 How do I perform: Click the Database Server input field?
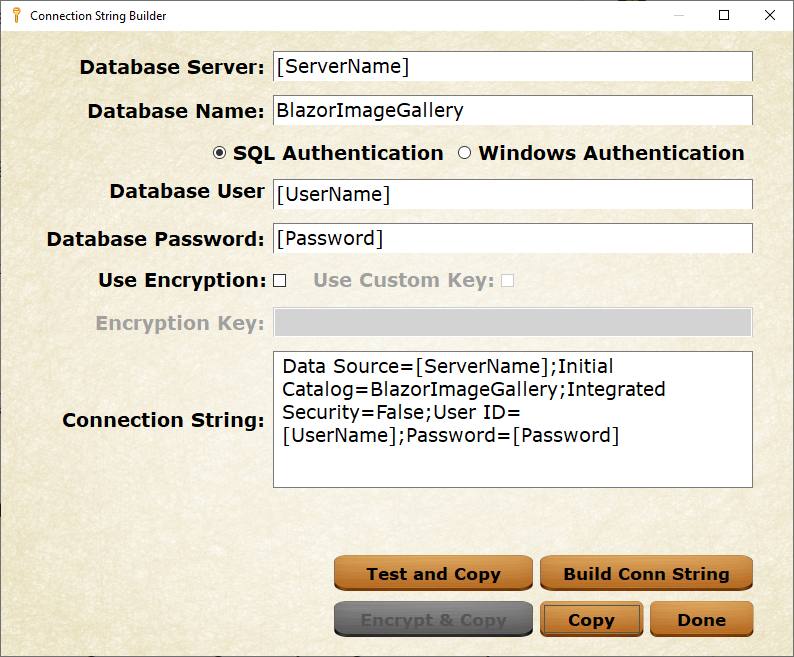click(512, 67)
